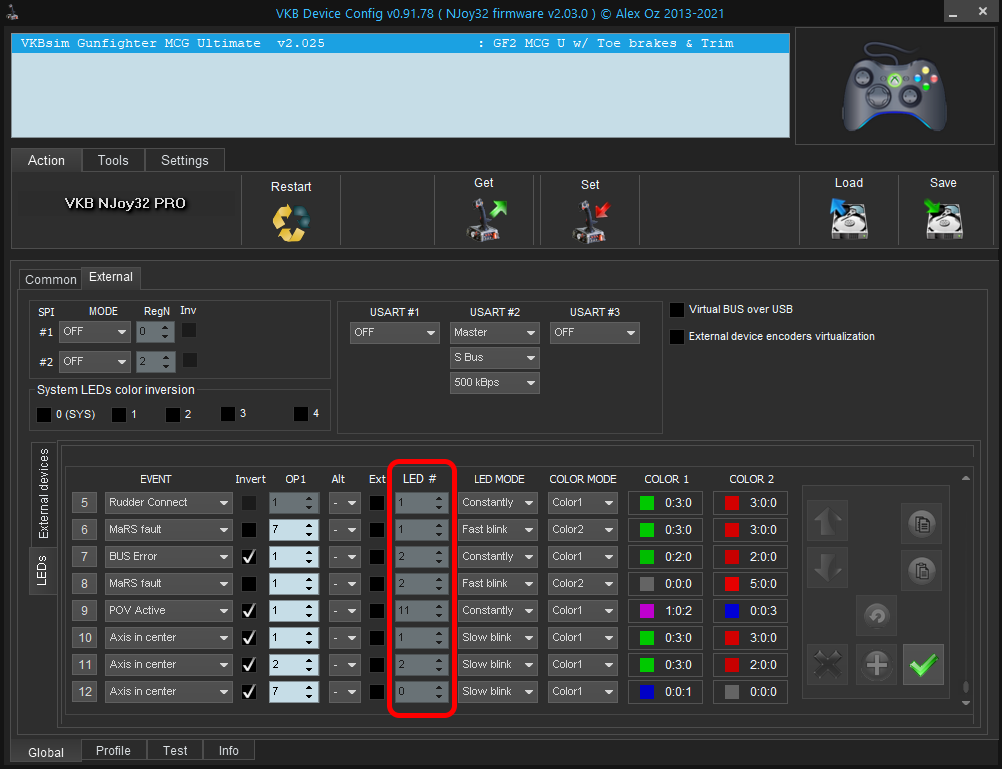Click the LED # field in row 12
The width and height of the screenshot is (1002, 769).
click(x=415, y=692)
